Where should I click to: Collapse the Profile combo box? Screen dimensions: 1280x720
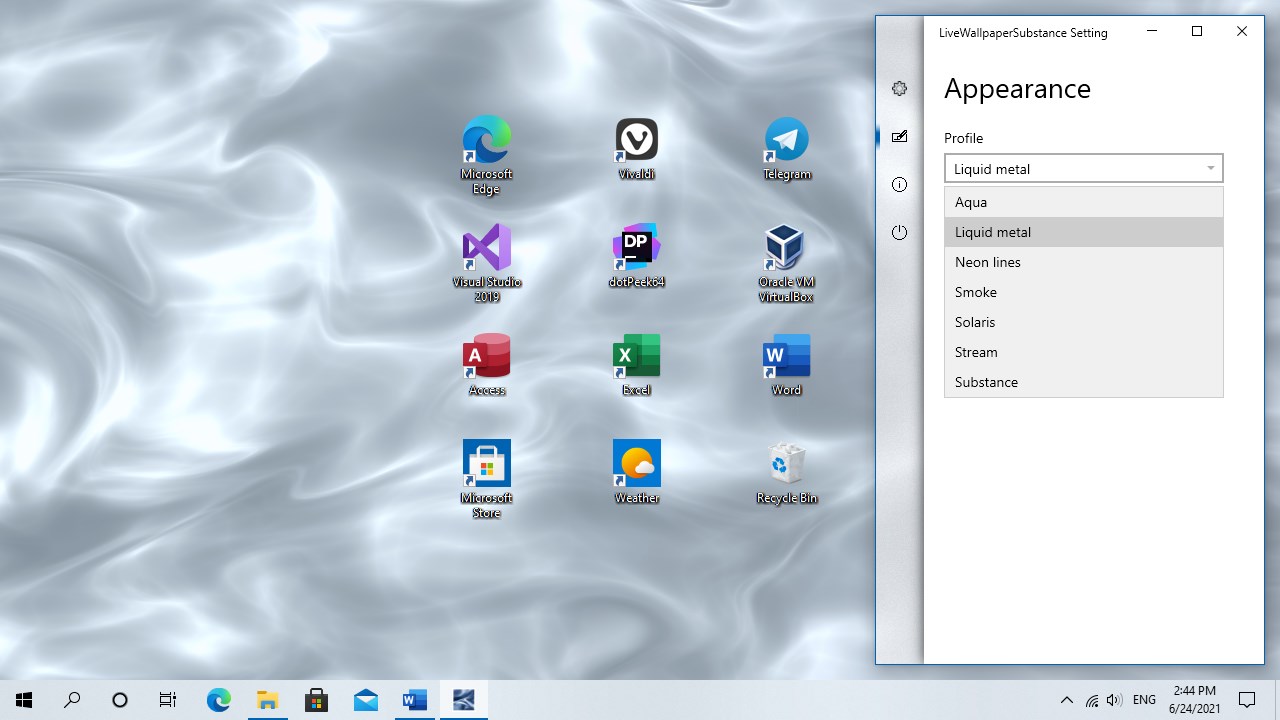[1083, 168]
